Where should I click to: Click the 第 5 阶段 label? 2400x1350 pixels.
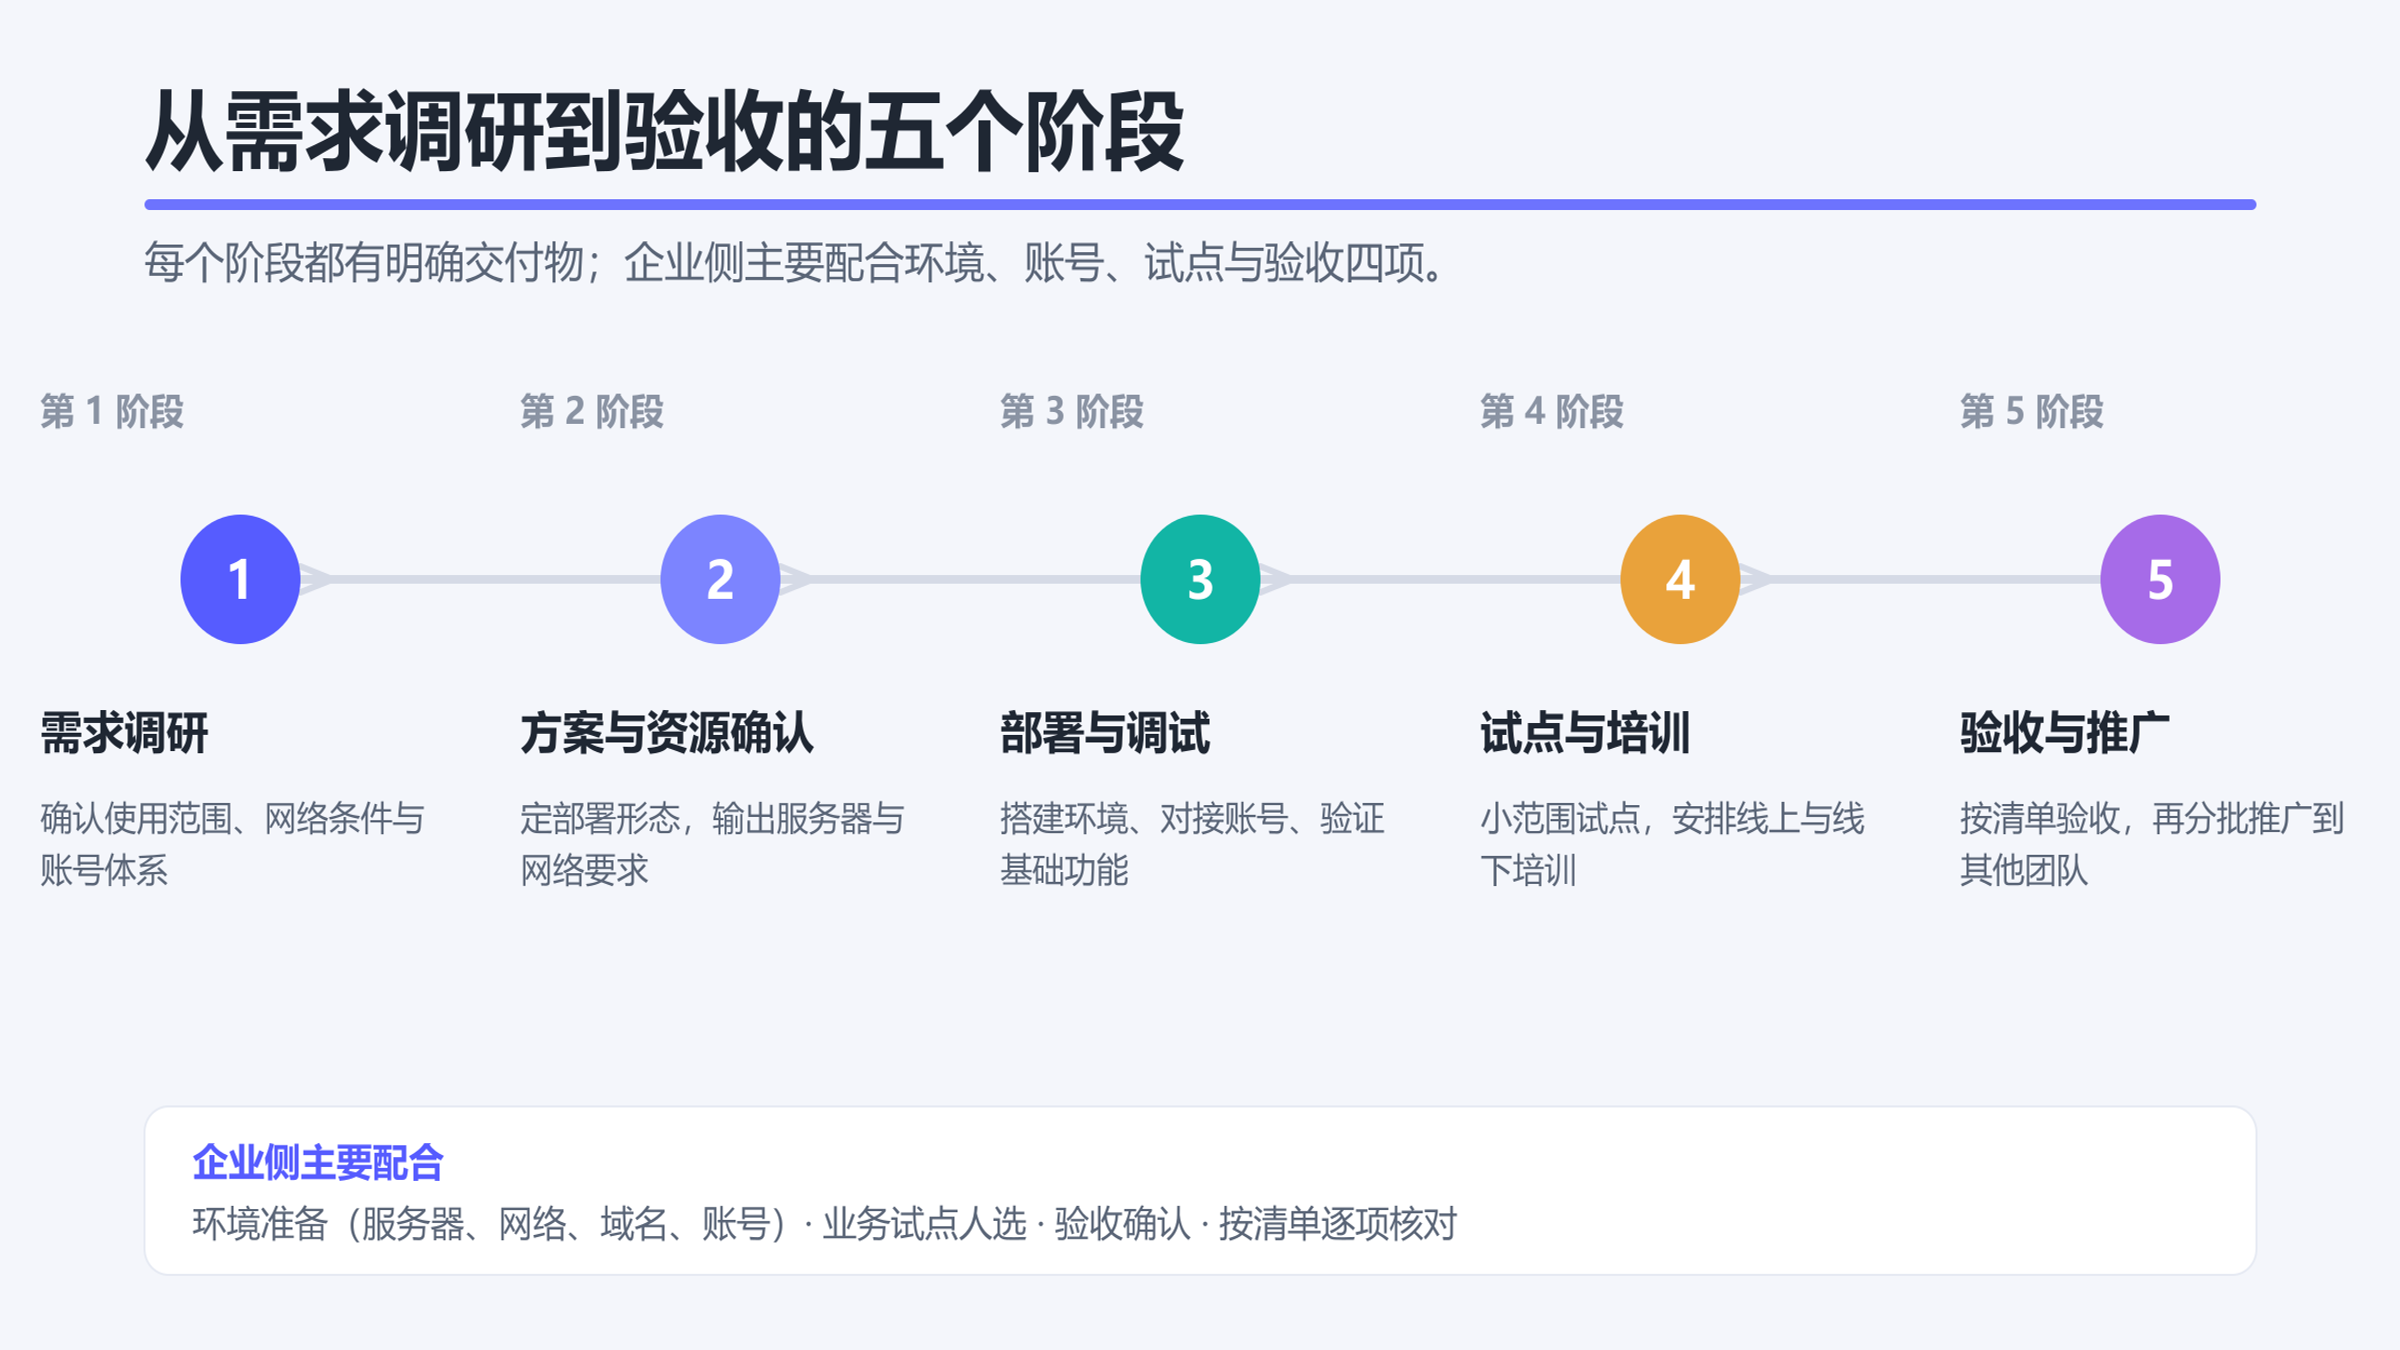coord(2032,411)
